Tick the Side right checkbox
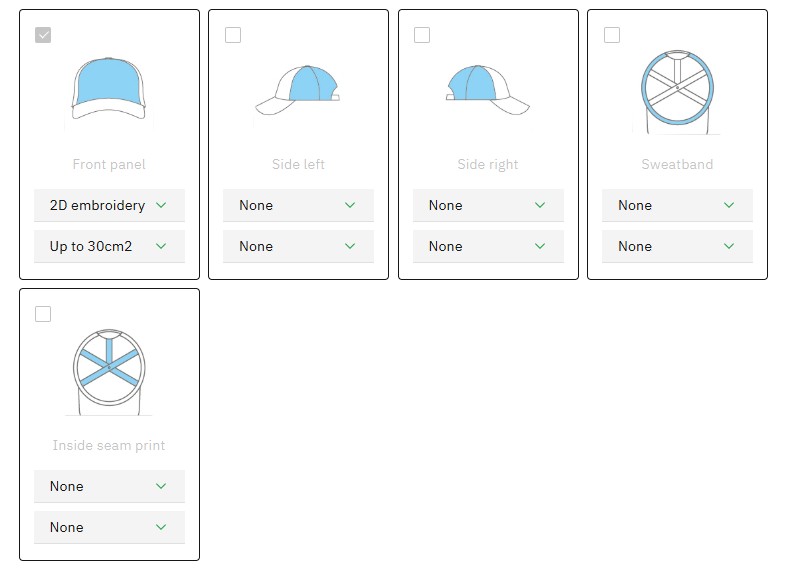This screenshot has width=793, height=584. [x=422, y=35]
